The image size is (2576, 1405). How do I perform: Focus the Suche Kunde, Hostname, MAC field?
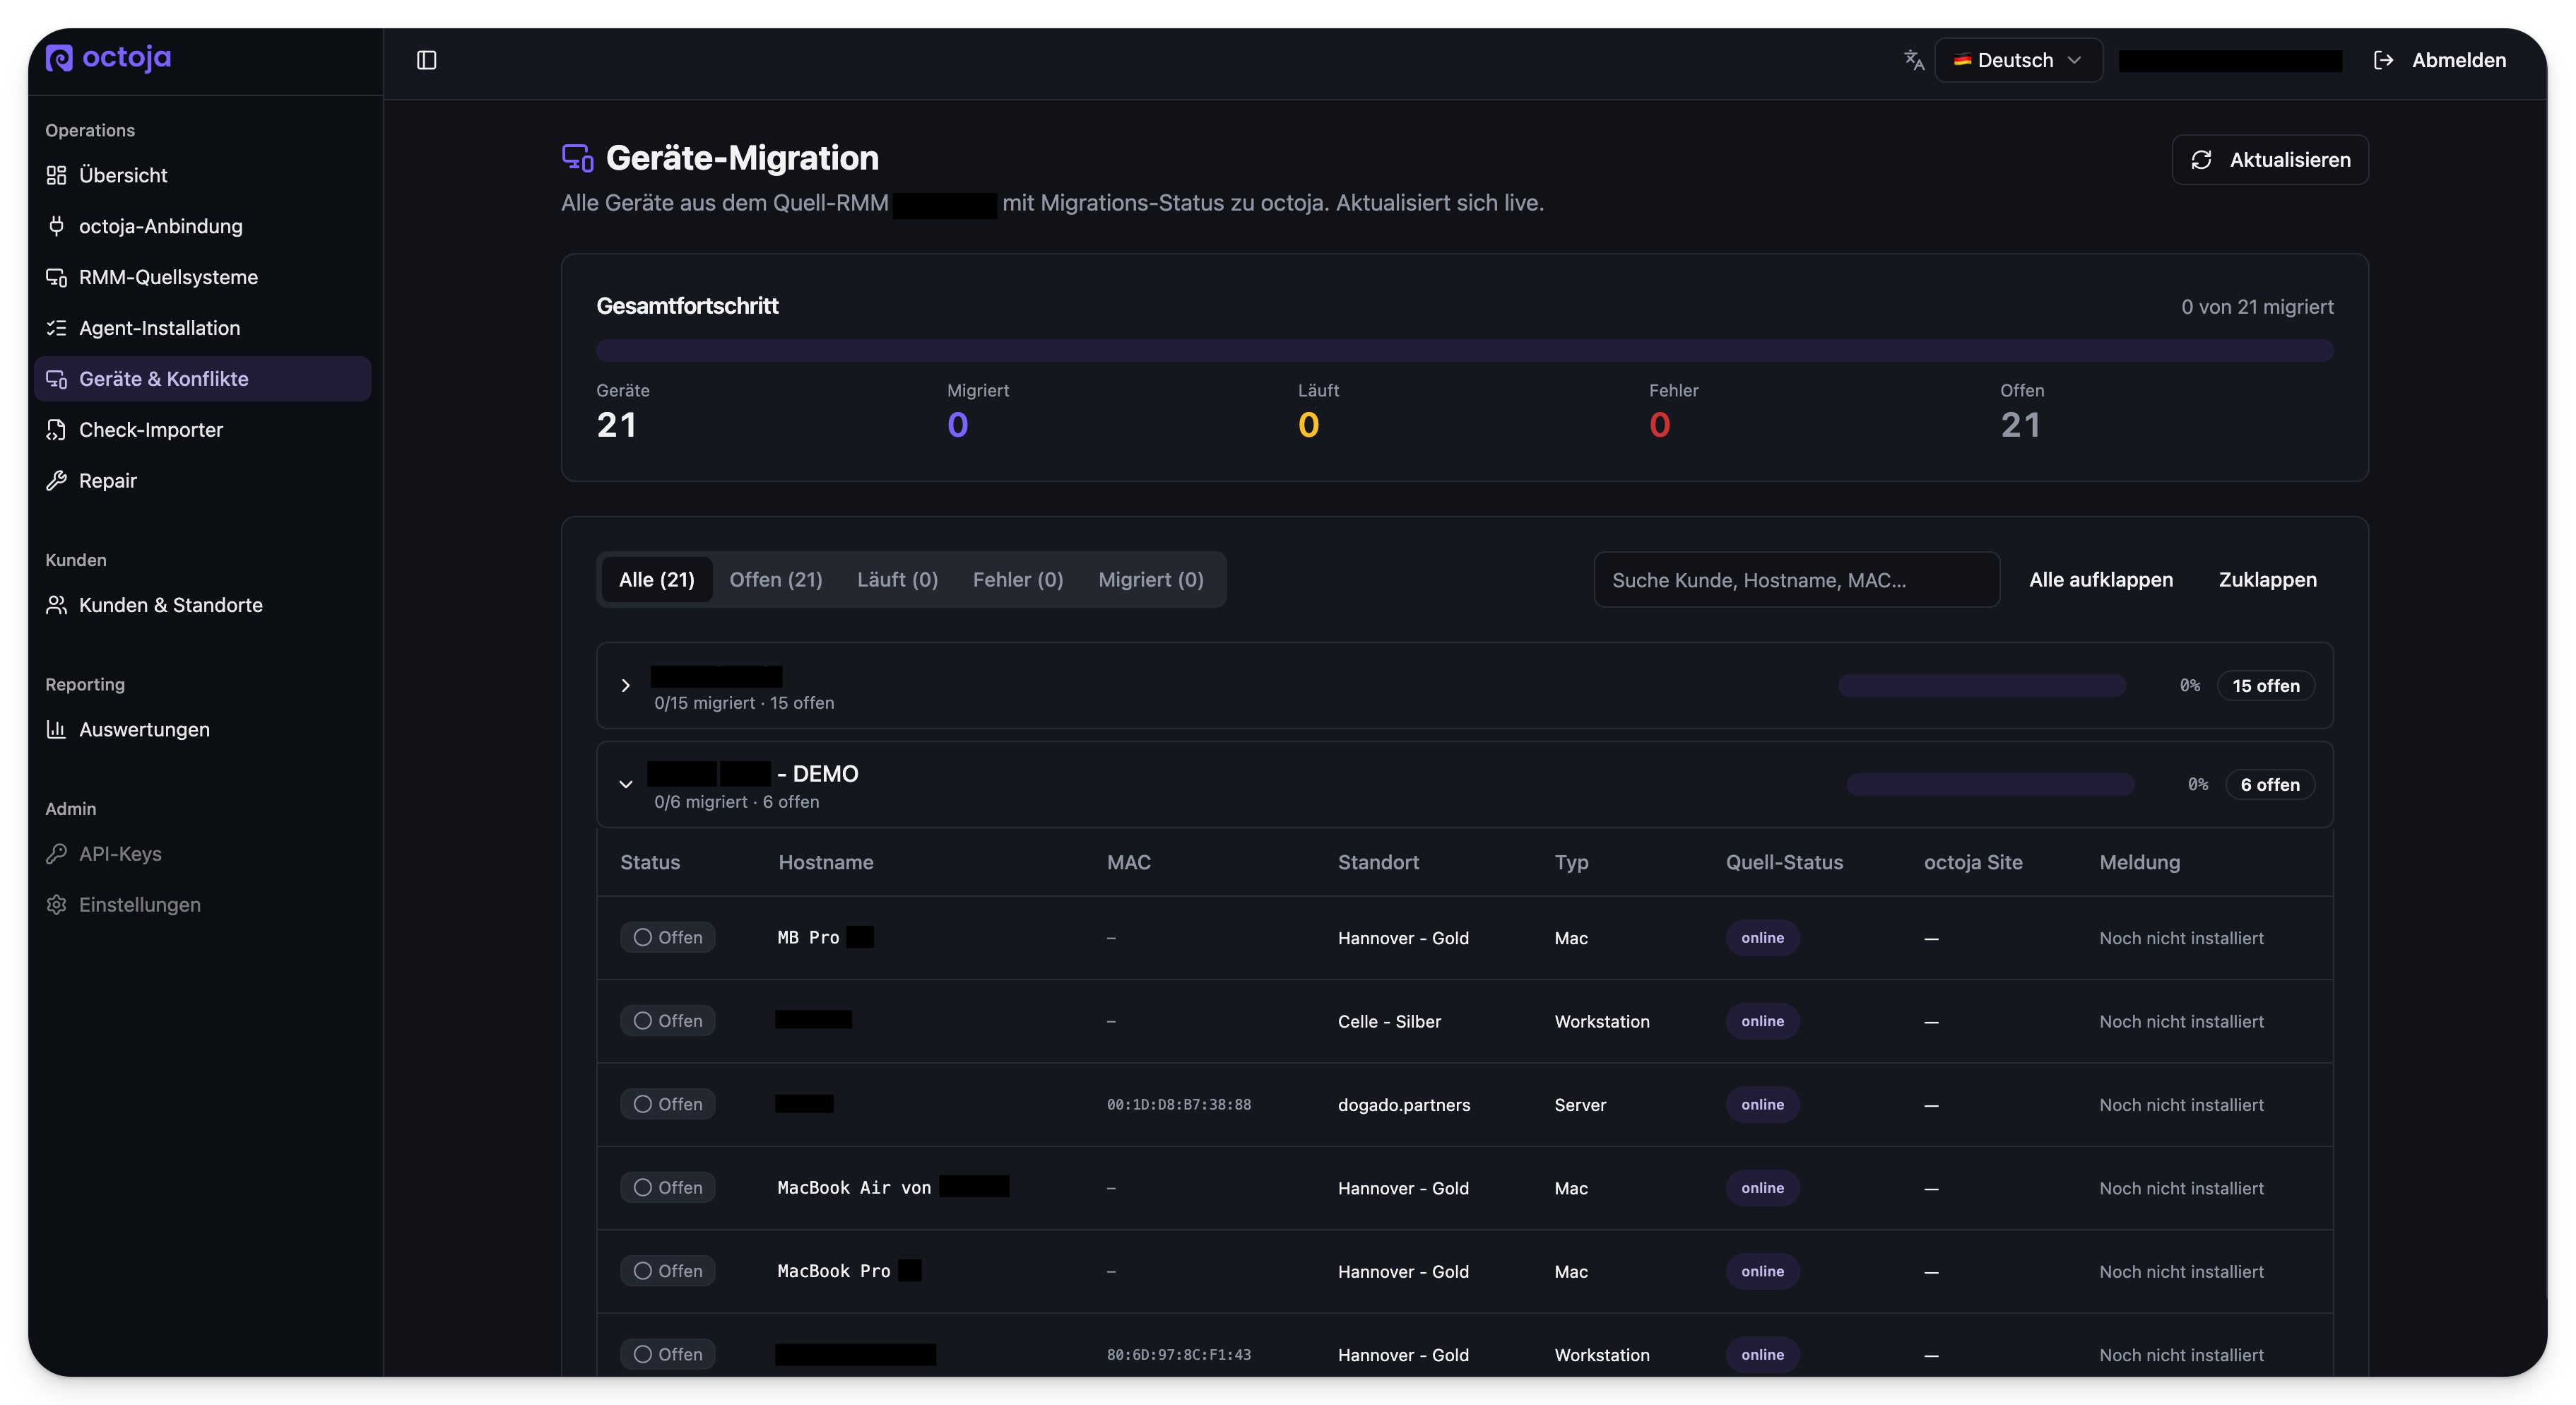point(1797,580)
